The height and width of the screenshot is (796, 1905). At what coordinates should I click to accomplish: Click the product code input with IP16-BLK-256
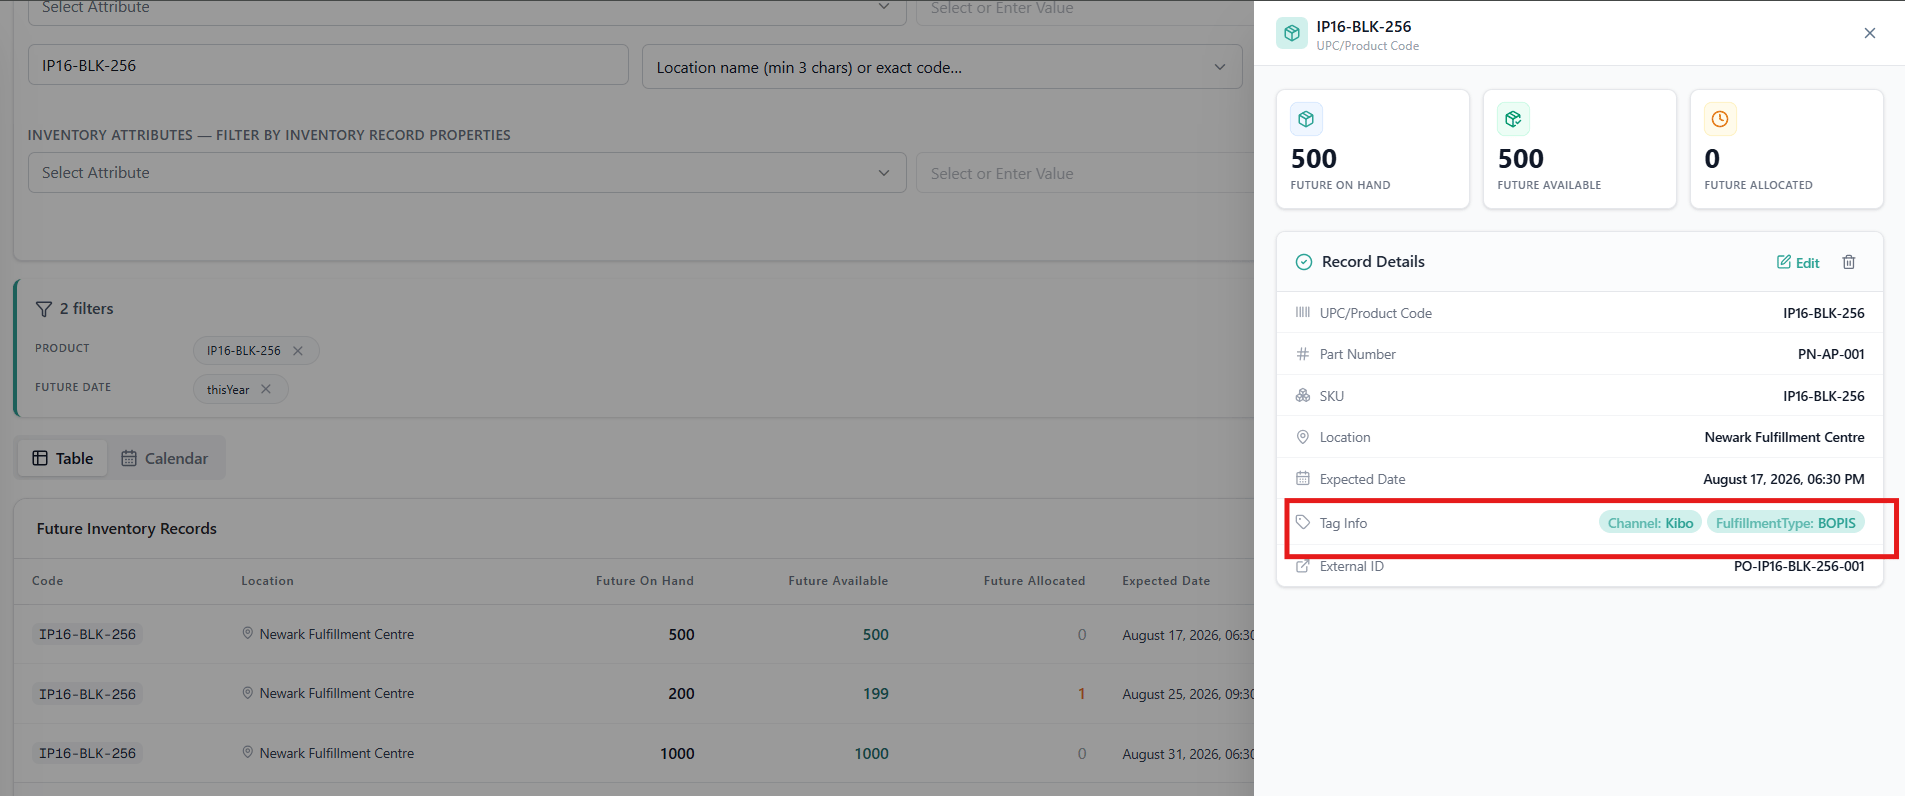(x=328, y=65)
